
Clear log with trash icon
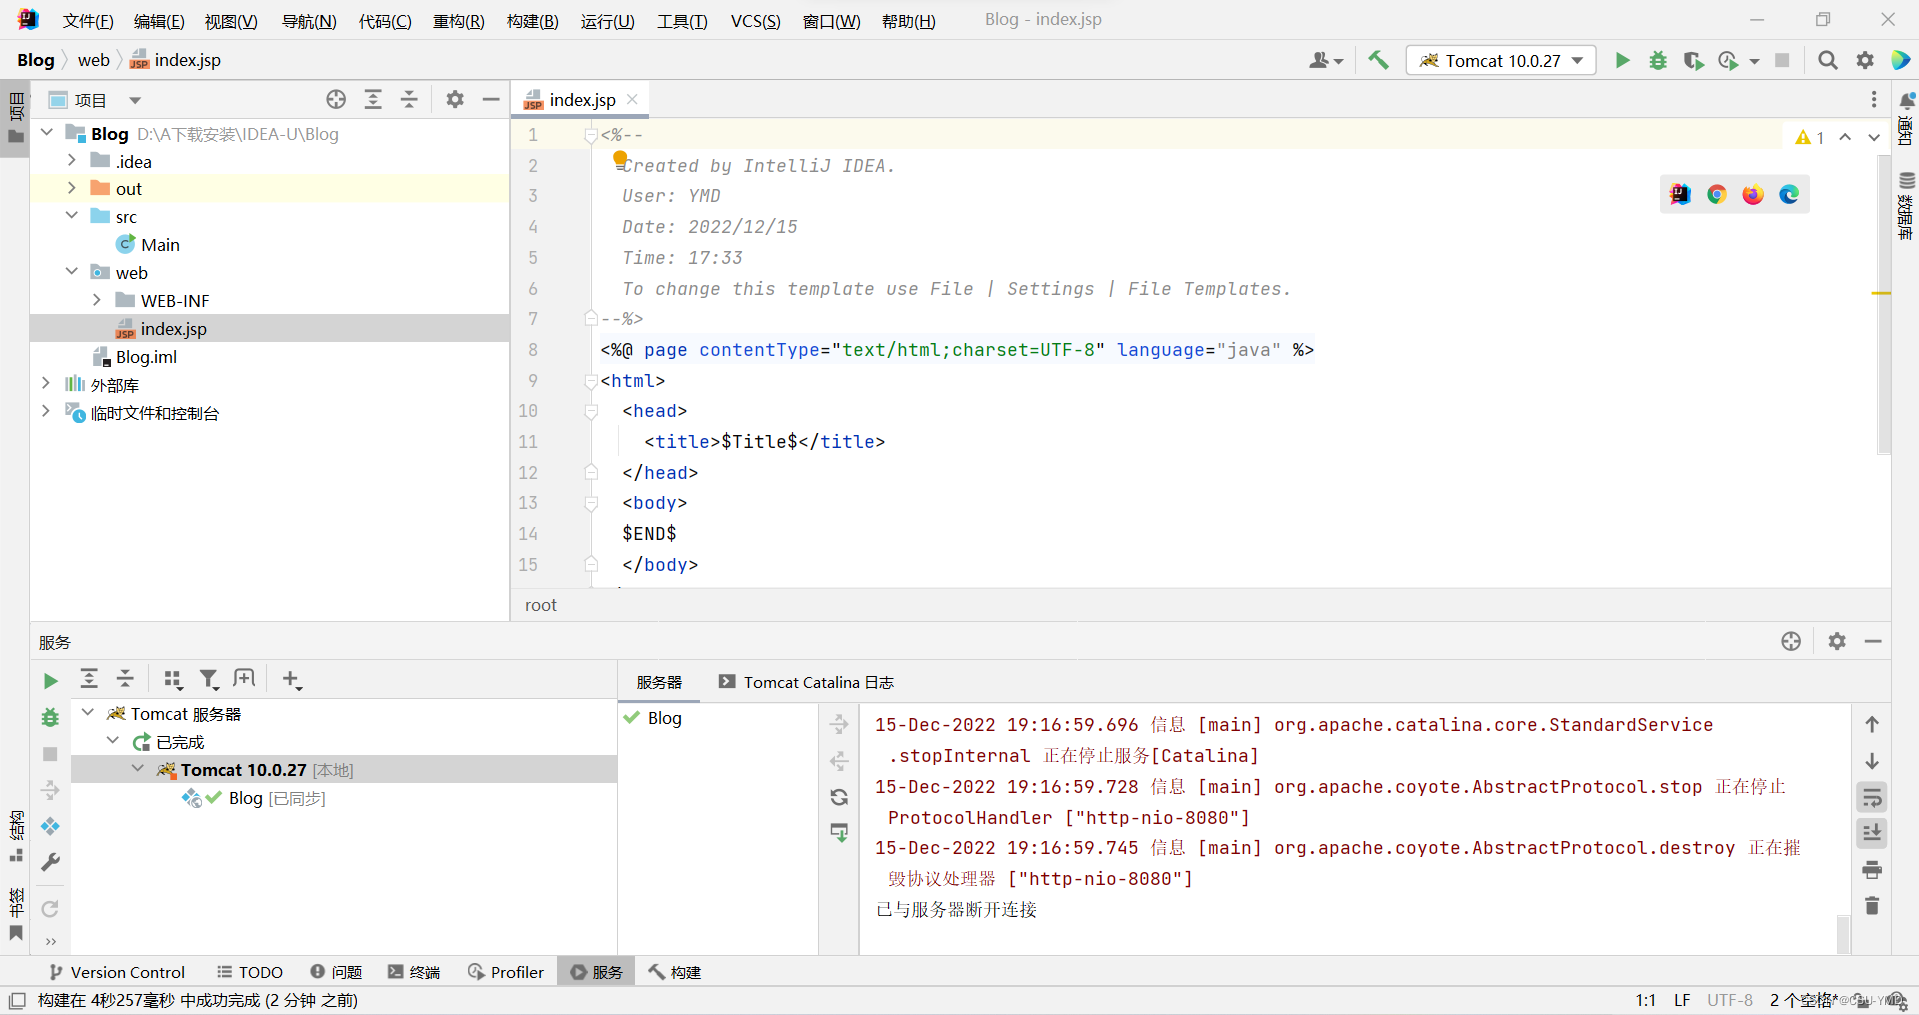[x=1872, y=905]
